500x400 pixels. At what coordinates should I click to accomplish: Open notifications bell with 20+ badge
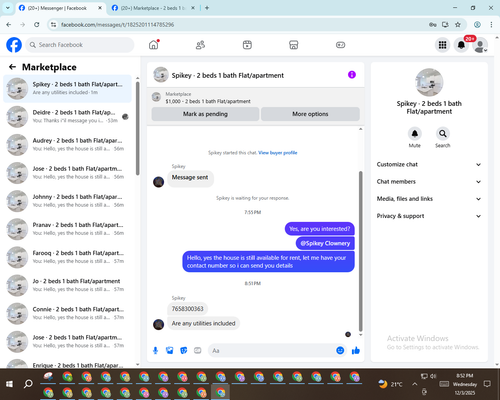461,45
